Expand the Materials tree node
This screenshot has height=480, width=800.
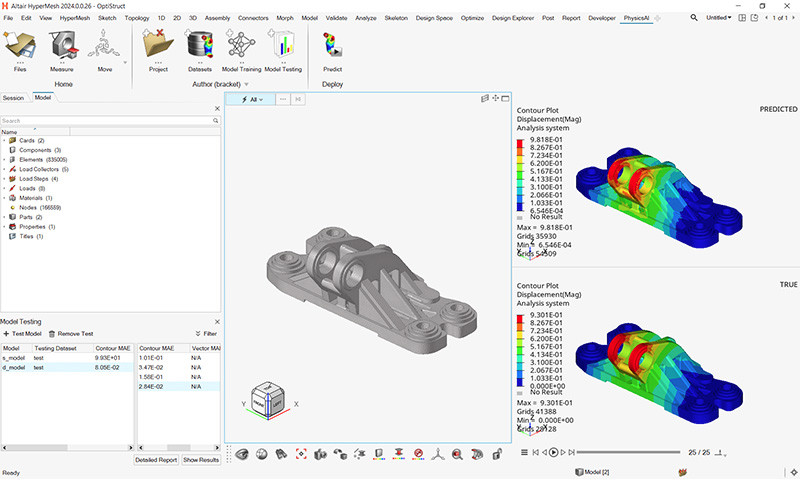click(x=4, y=198)
